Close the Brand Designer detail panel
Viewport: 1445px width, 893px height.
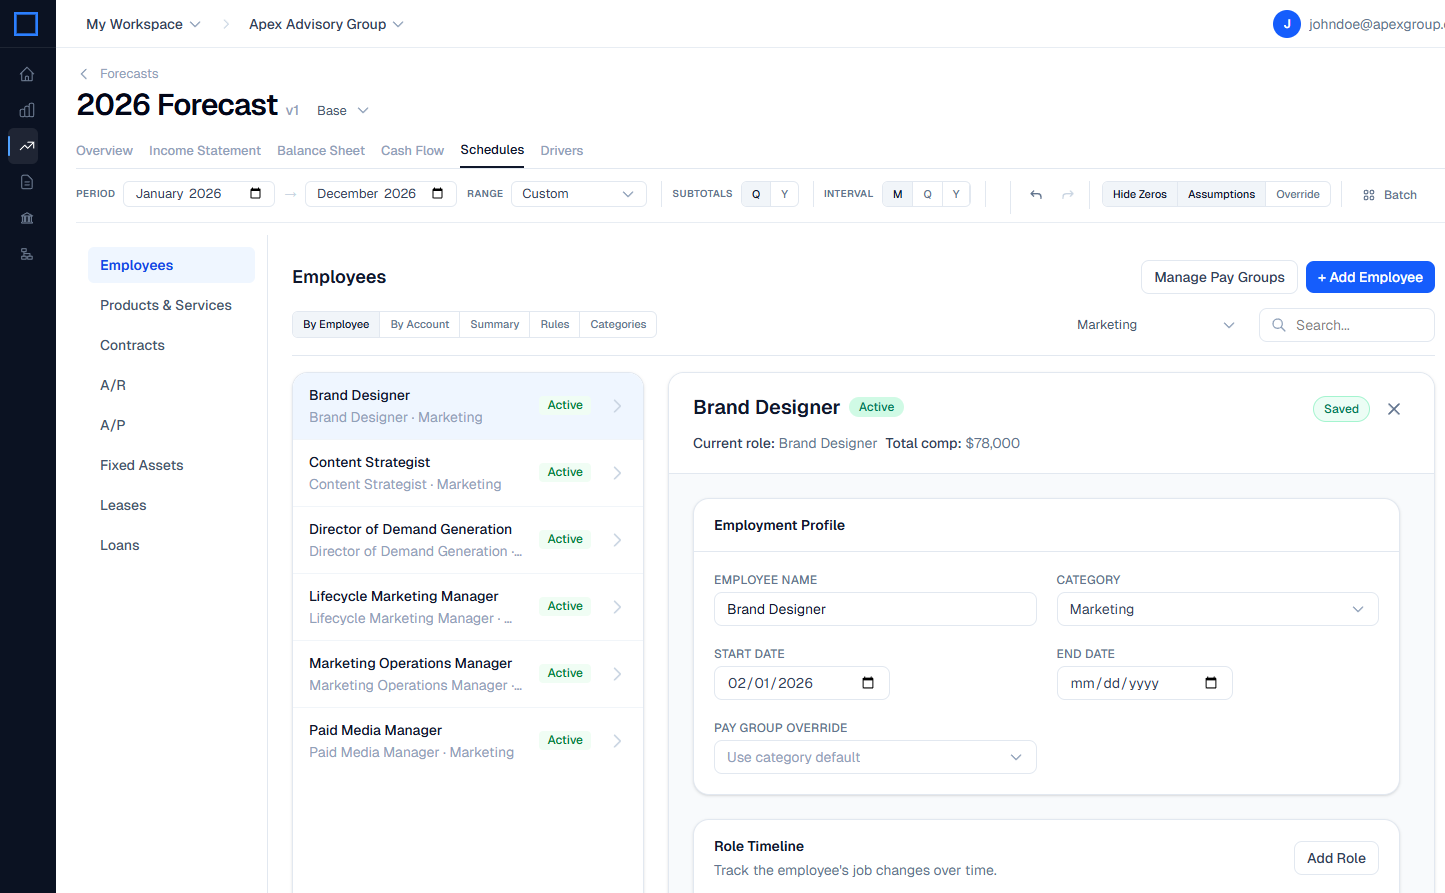1394,409
